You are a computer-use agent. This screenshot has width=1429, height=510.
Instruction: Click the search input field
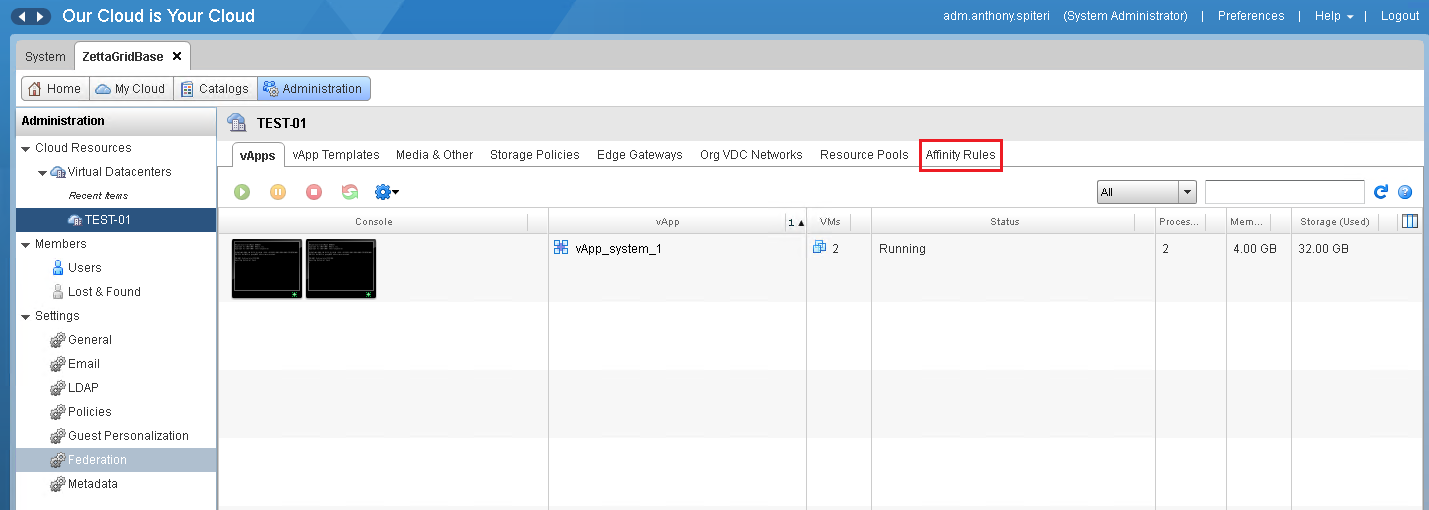pos(1284,192)
